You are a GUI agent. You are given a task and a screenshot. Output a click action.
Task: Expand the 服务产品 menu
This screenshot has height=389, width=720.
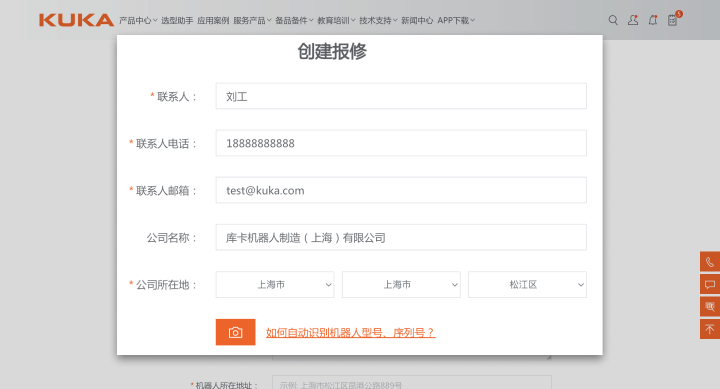point(252,20)
